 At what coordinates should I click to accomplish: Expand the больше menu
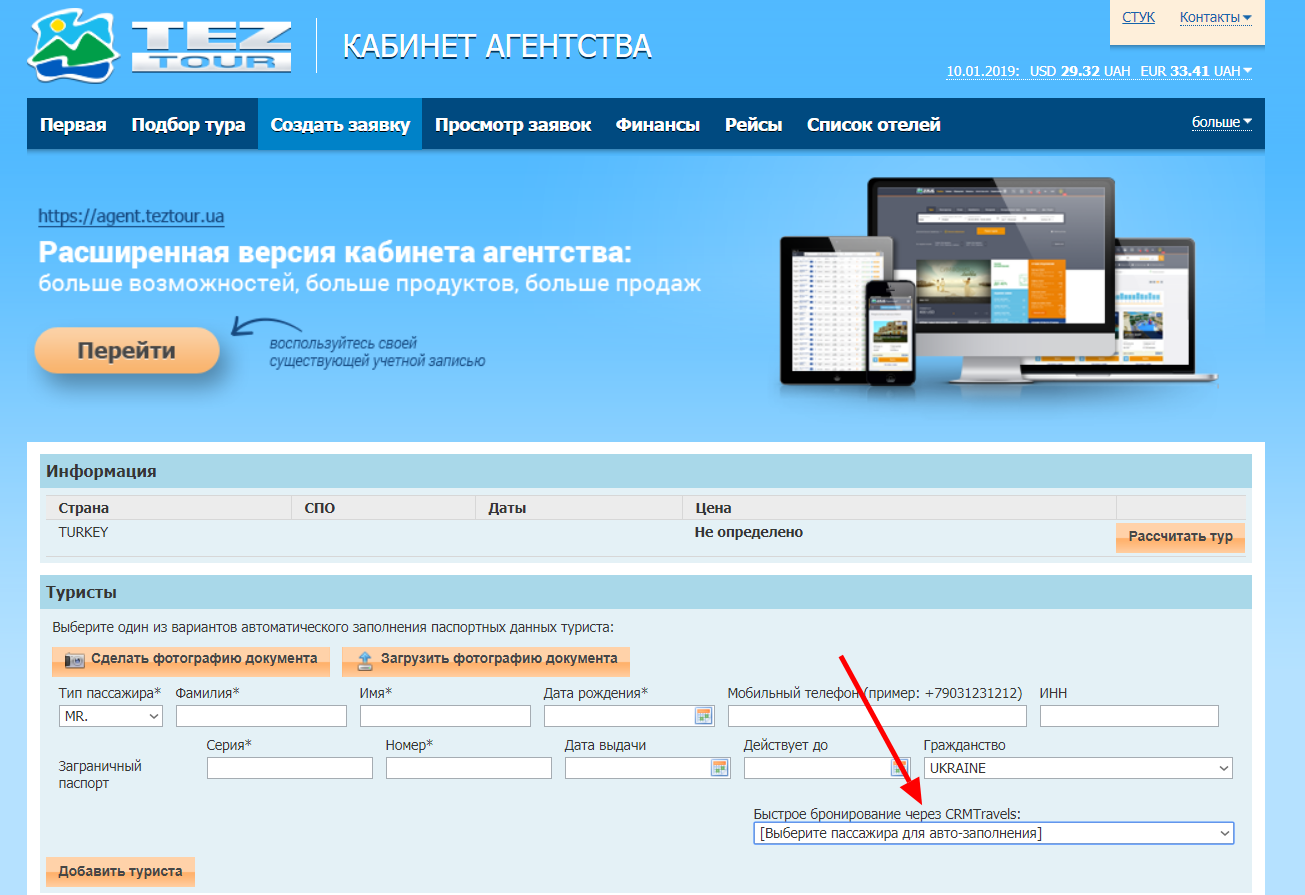click(1222, 123)
